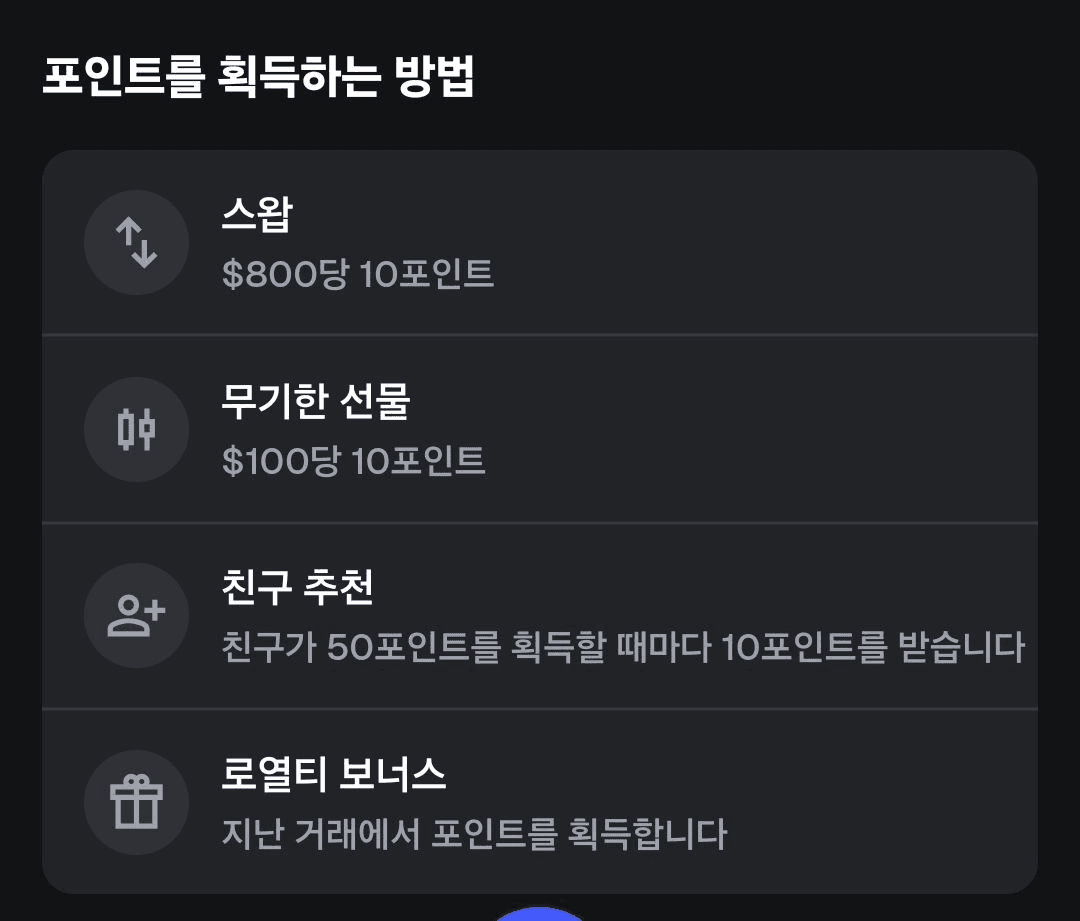The image size is (1080, 921).
Task: Tap the points earning methods card
Action: (x=540, y=520)
